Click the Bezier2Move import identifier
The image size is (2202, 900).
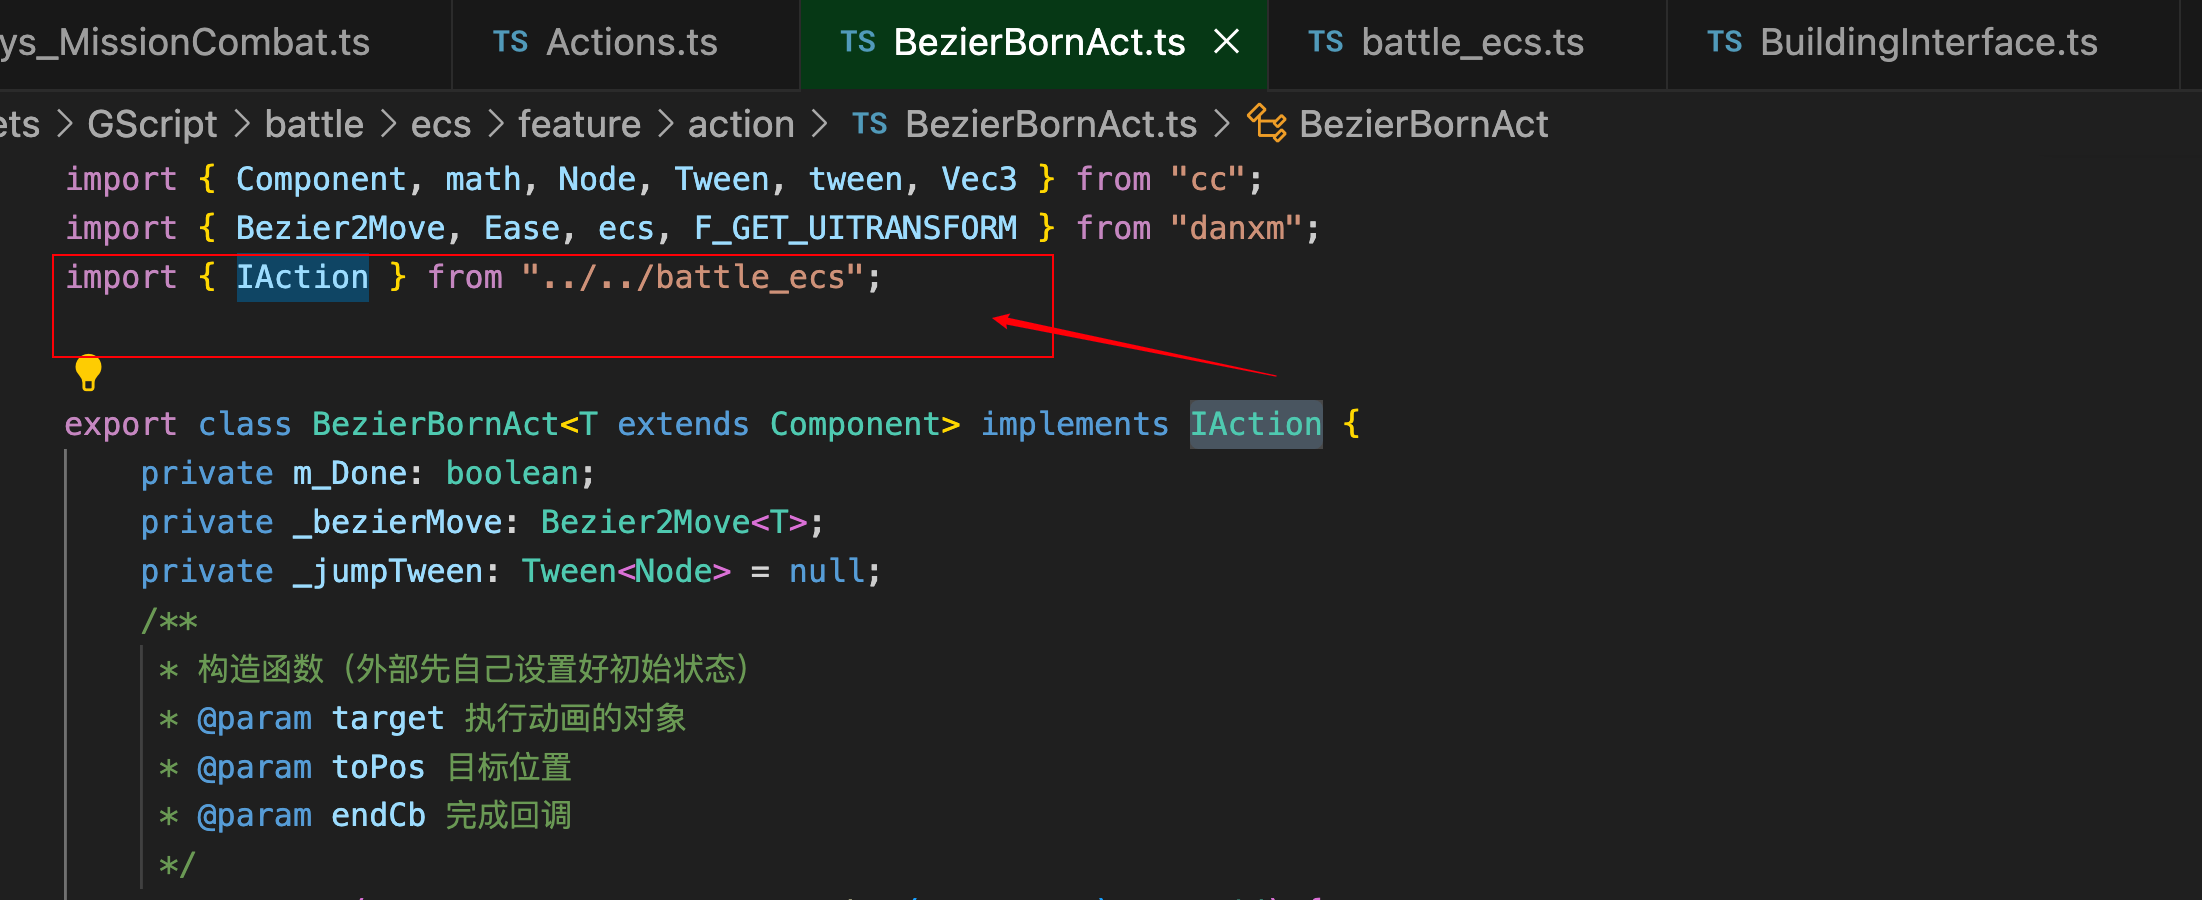click(340, 228)
